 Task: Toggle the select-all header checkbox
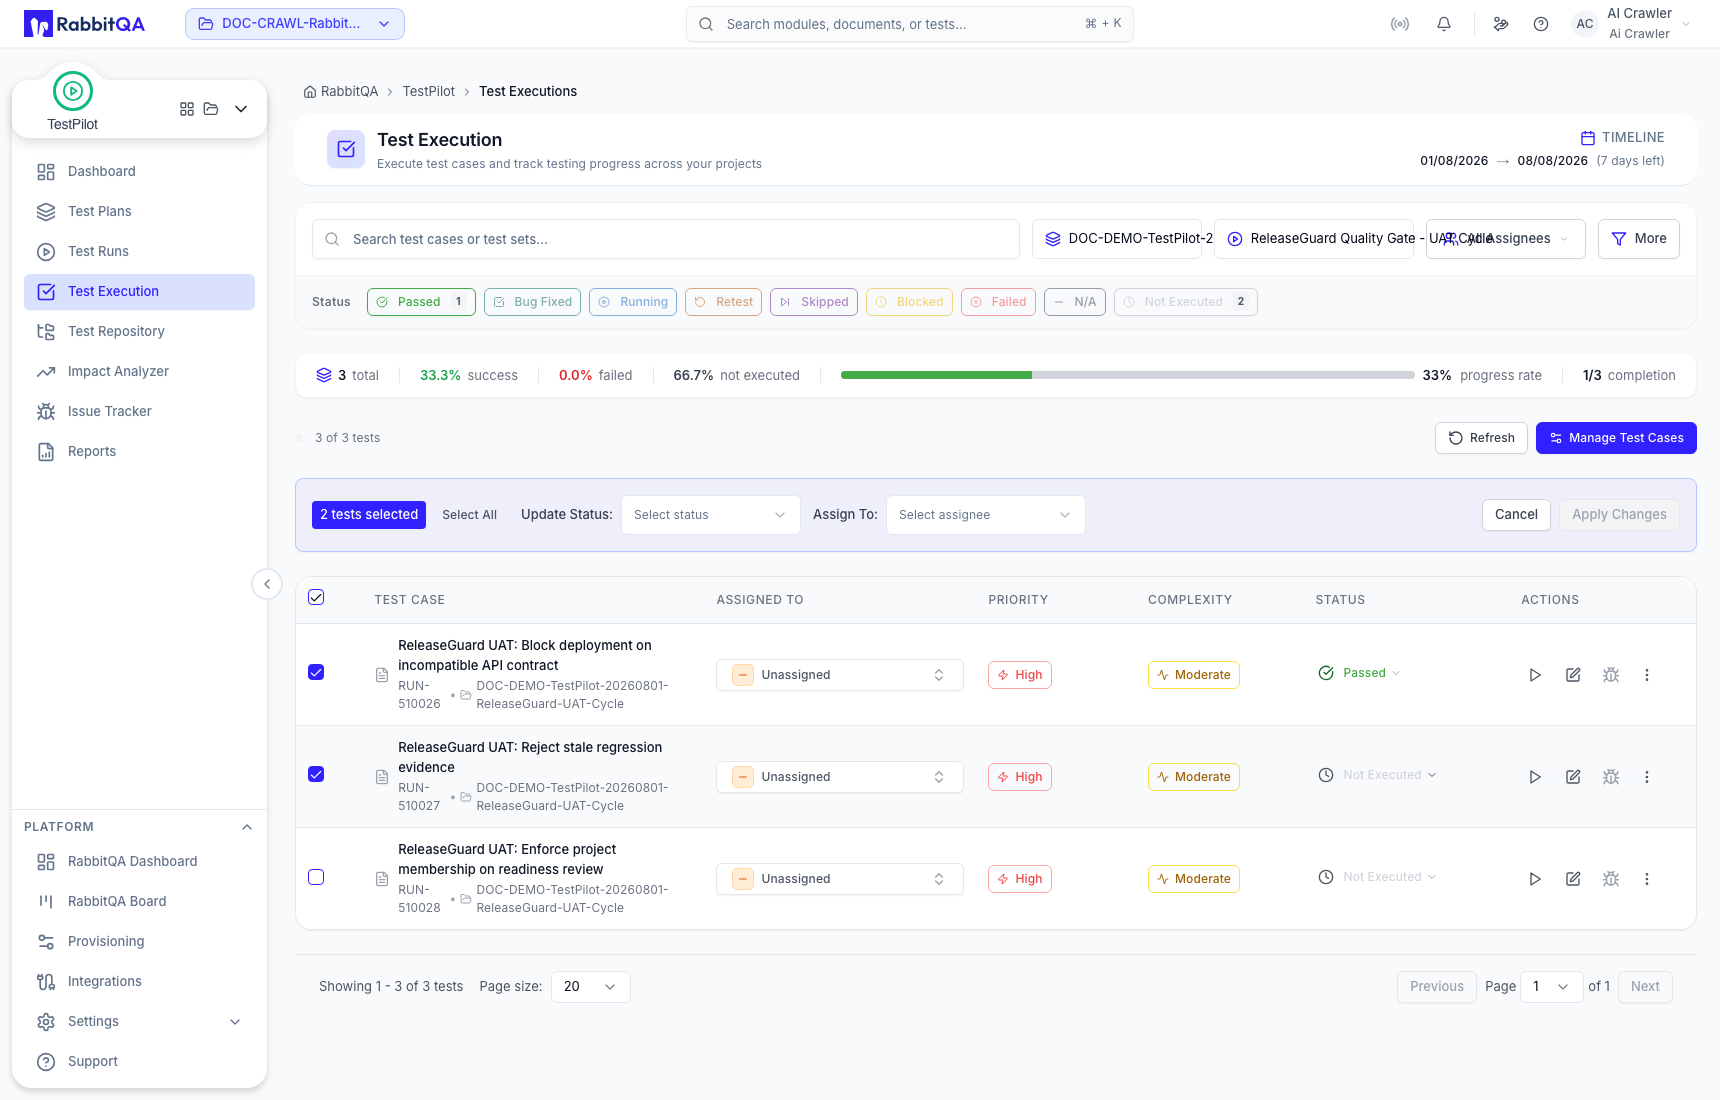(x=316, y=597)
